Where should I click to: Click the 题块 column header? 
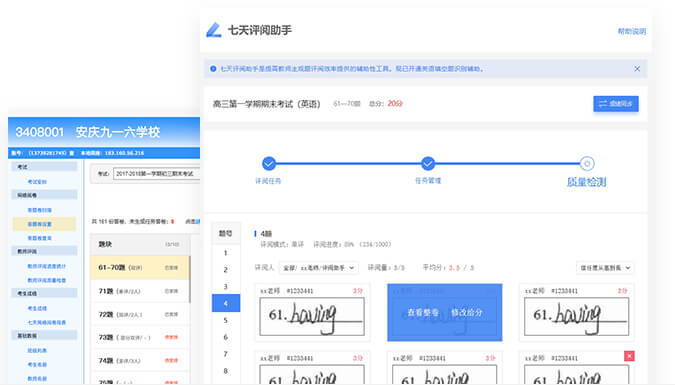coord(105,244)
